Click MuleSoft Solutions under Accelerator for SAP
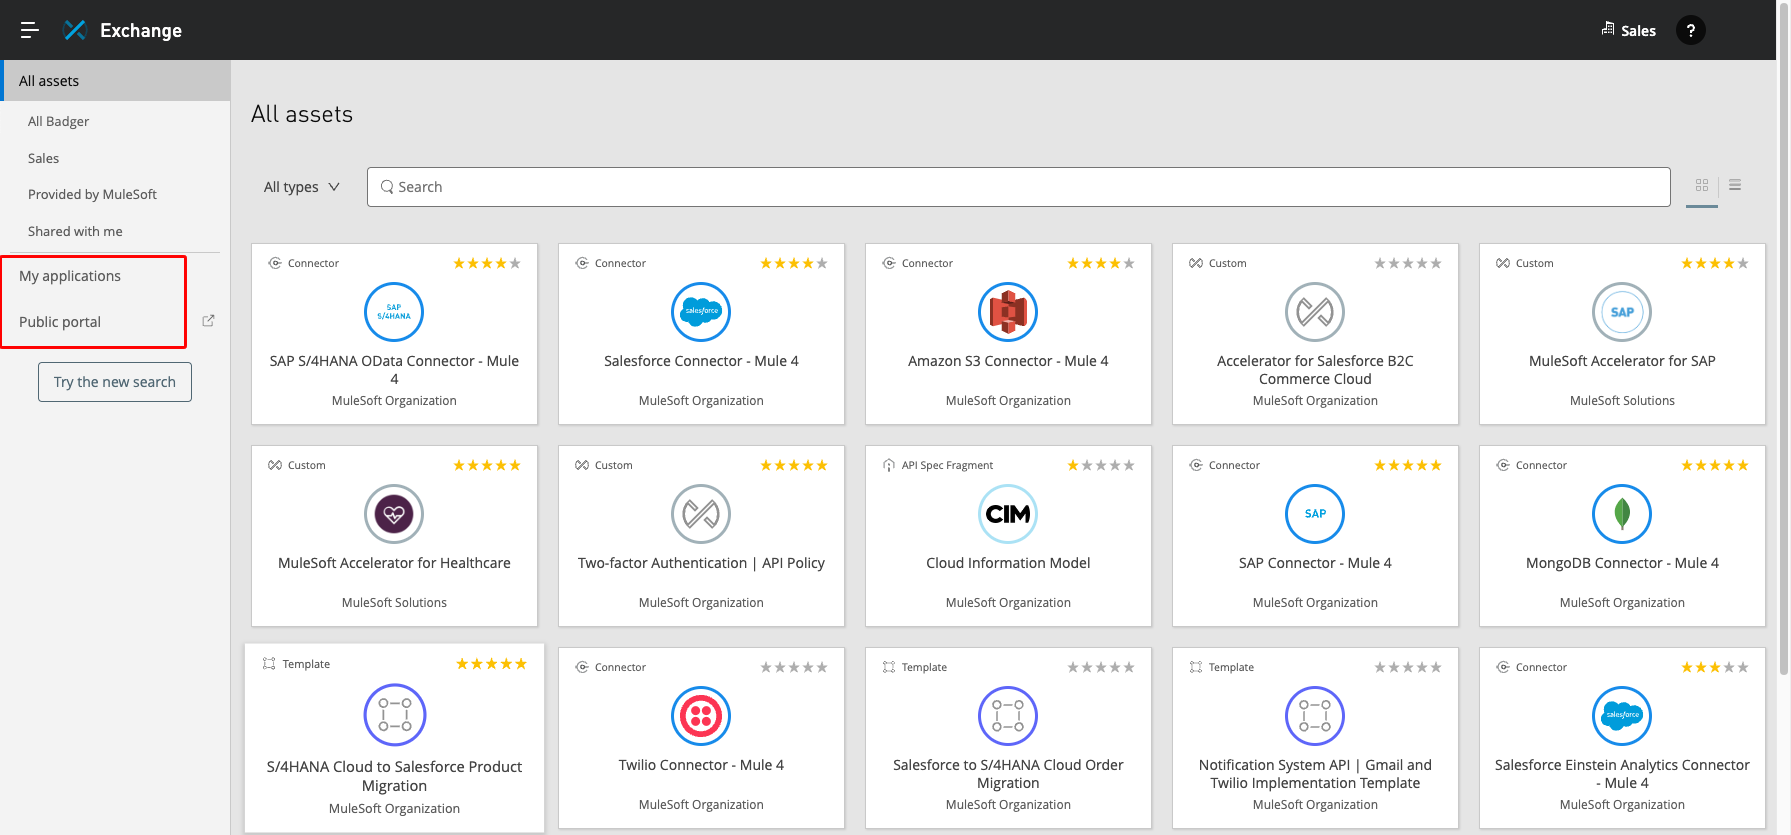 coord(1622,401)
